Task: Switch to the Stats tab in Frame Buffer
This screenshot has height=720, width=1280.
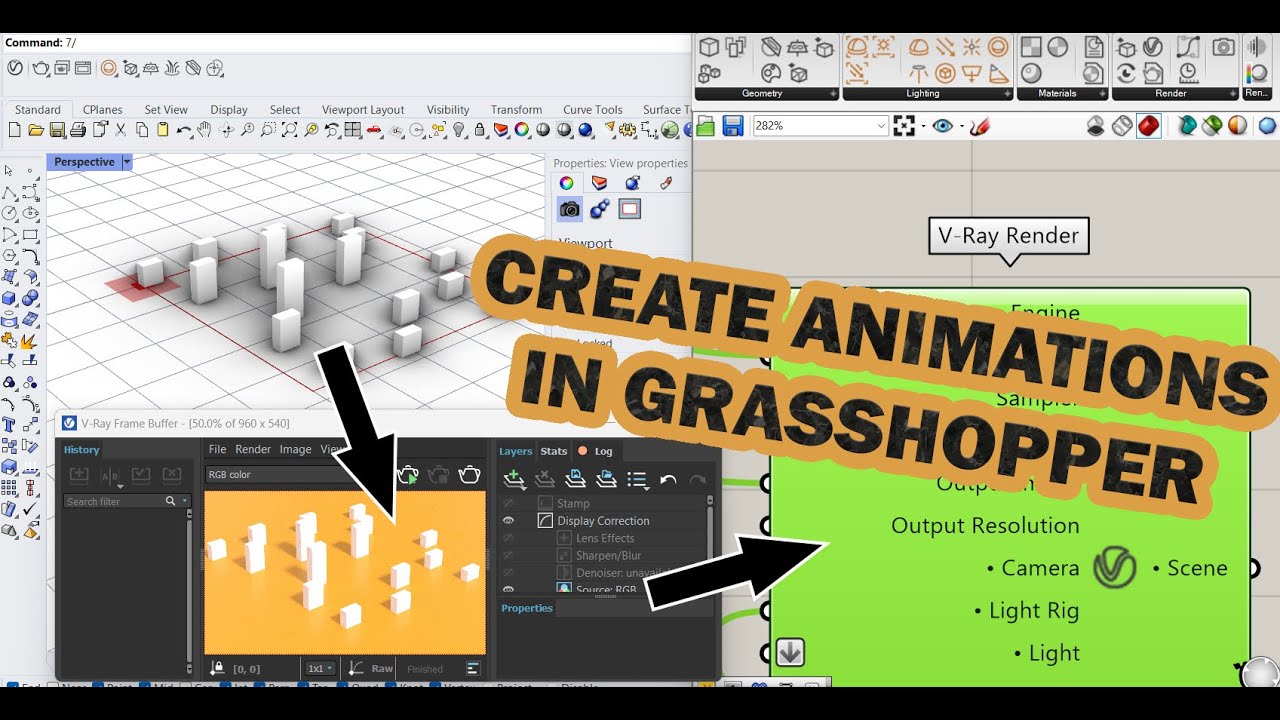Action: (x=554, y=451)
